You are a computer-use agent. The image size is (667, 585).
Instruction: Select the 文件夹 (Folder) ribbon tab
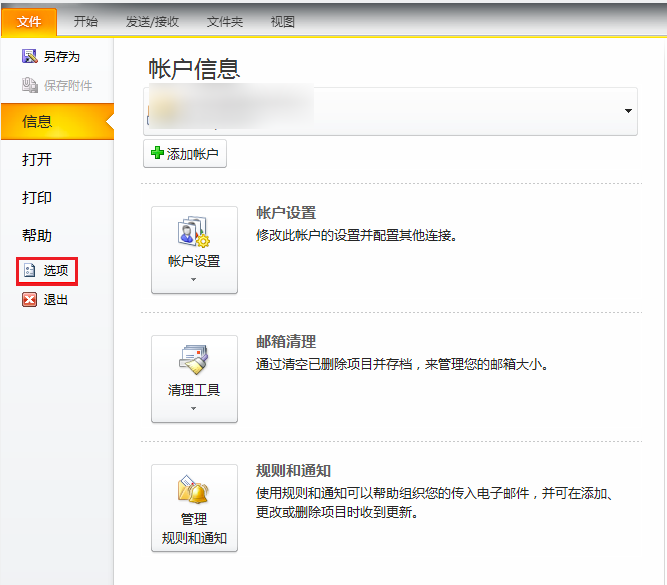pyautogui.click(x=224, y=21)
